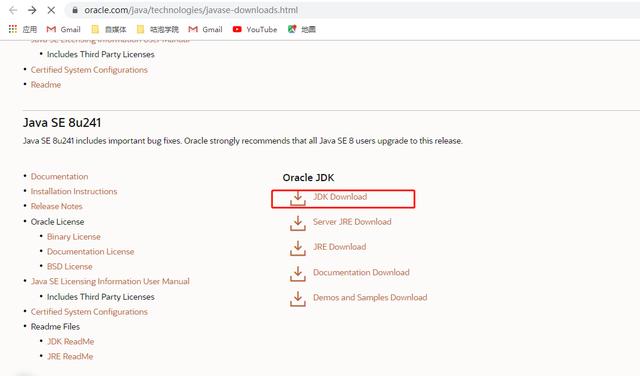The height and width of the screenshot is (376, 640).
Task: Click the 8u241 bug fixes description sentence
Action: tap(243, 141)
